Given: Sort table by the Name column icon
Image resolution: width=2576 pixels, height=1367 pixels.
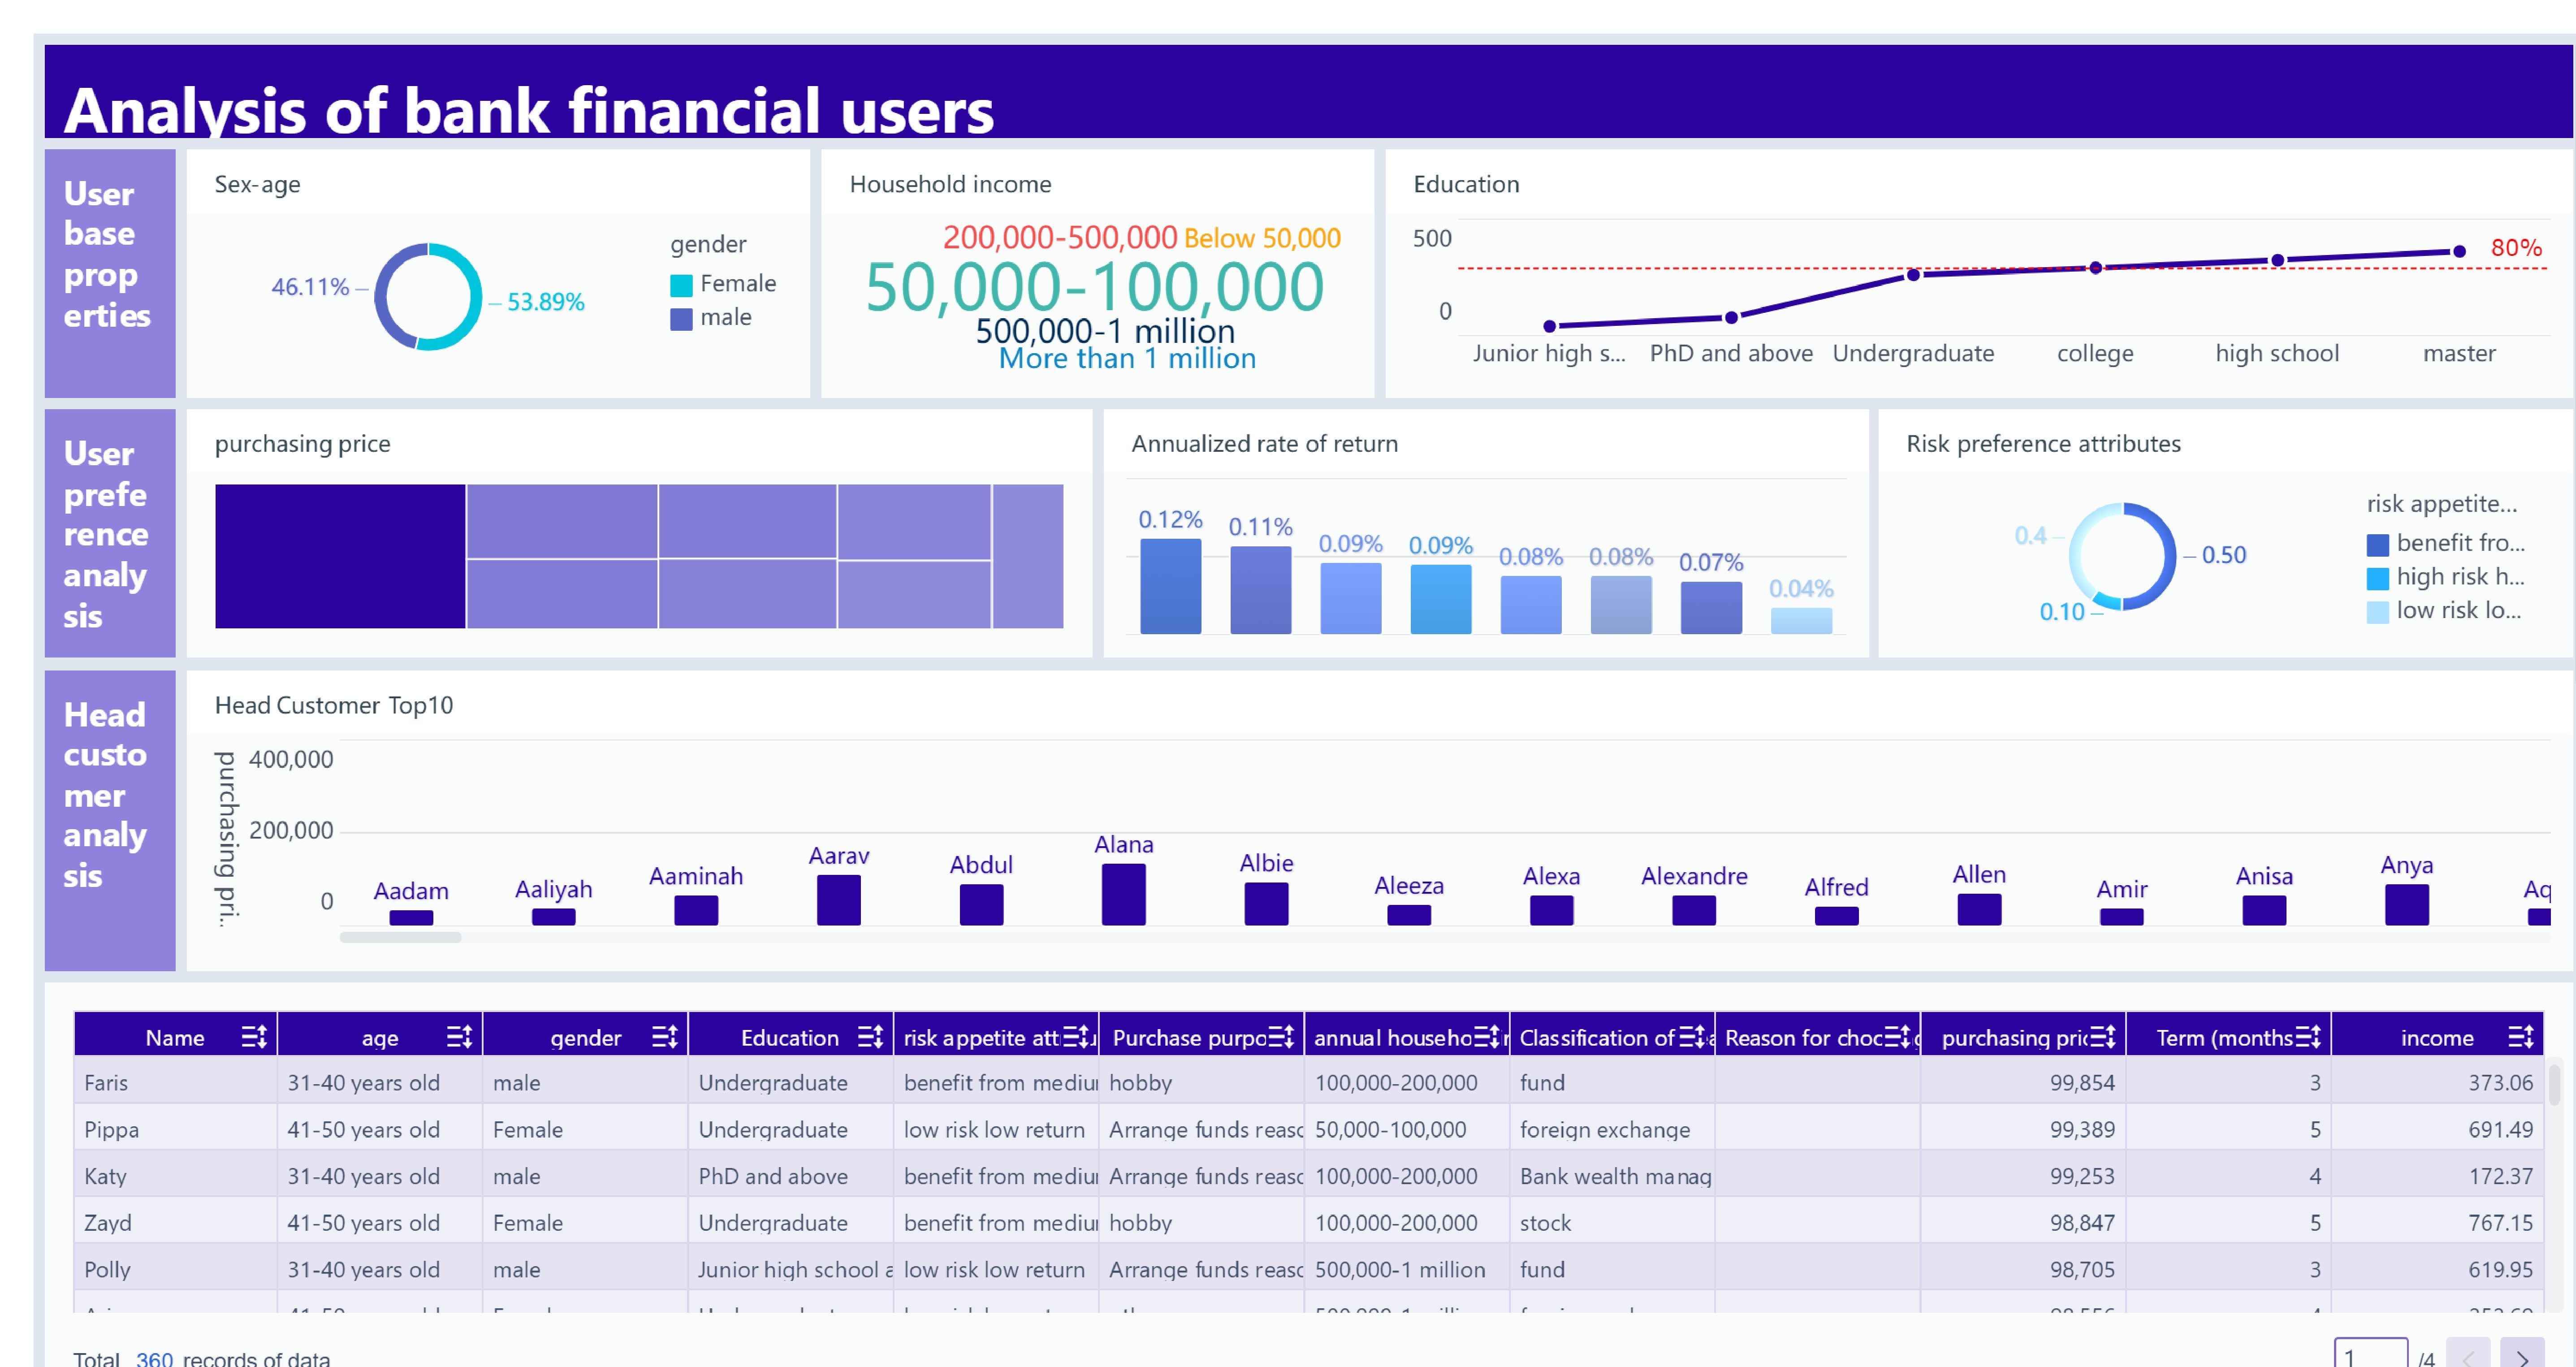Looking at the screenshot, I should coord(254,1037).
